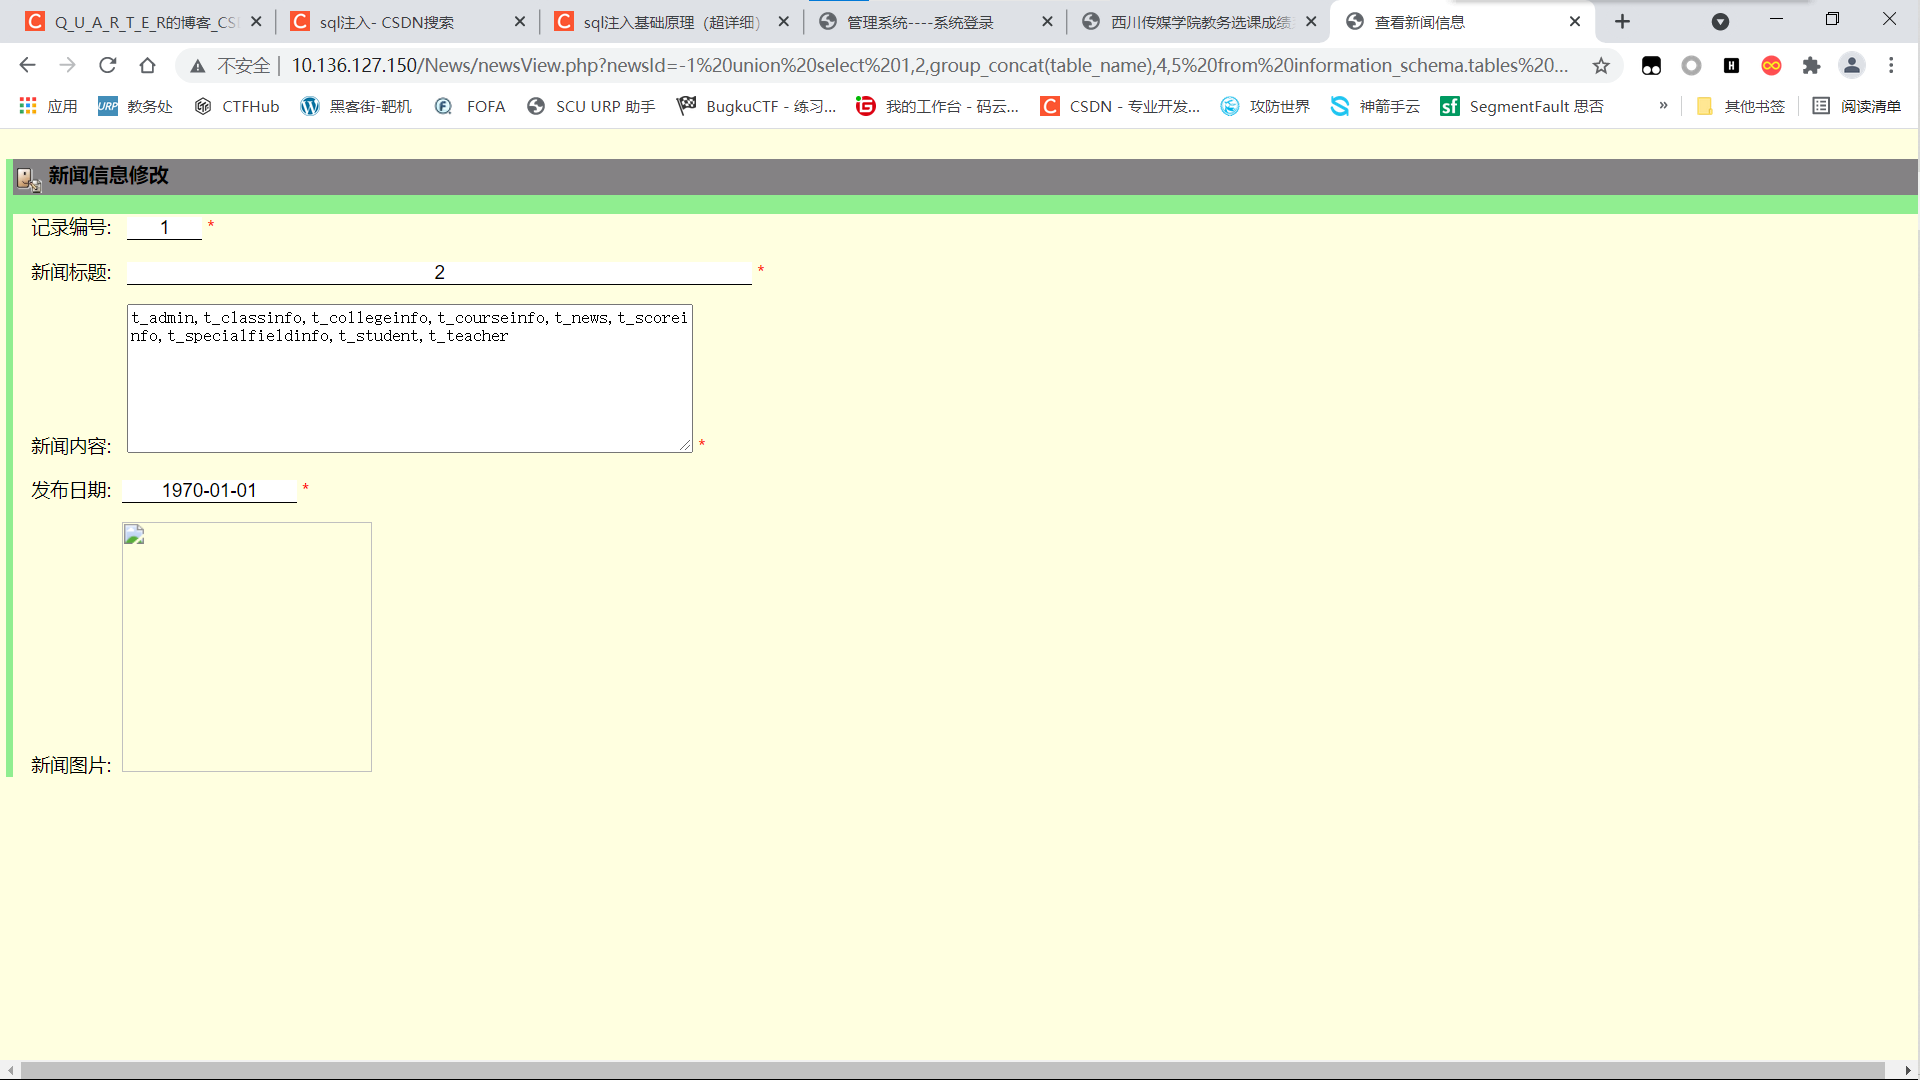Click the 记录编号 input field

[x=164, y=228]
